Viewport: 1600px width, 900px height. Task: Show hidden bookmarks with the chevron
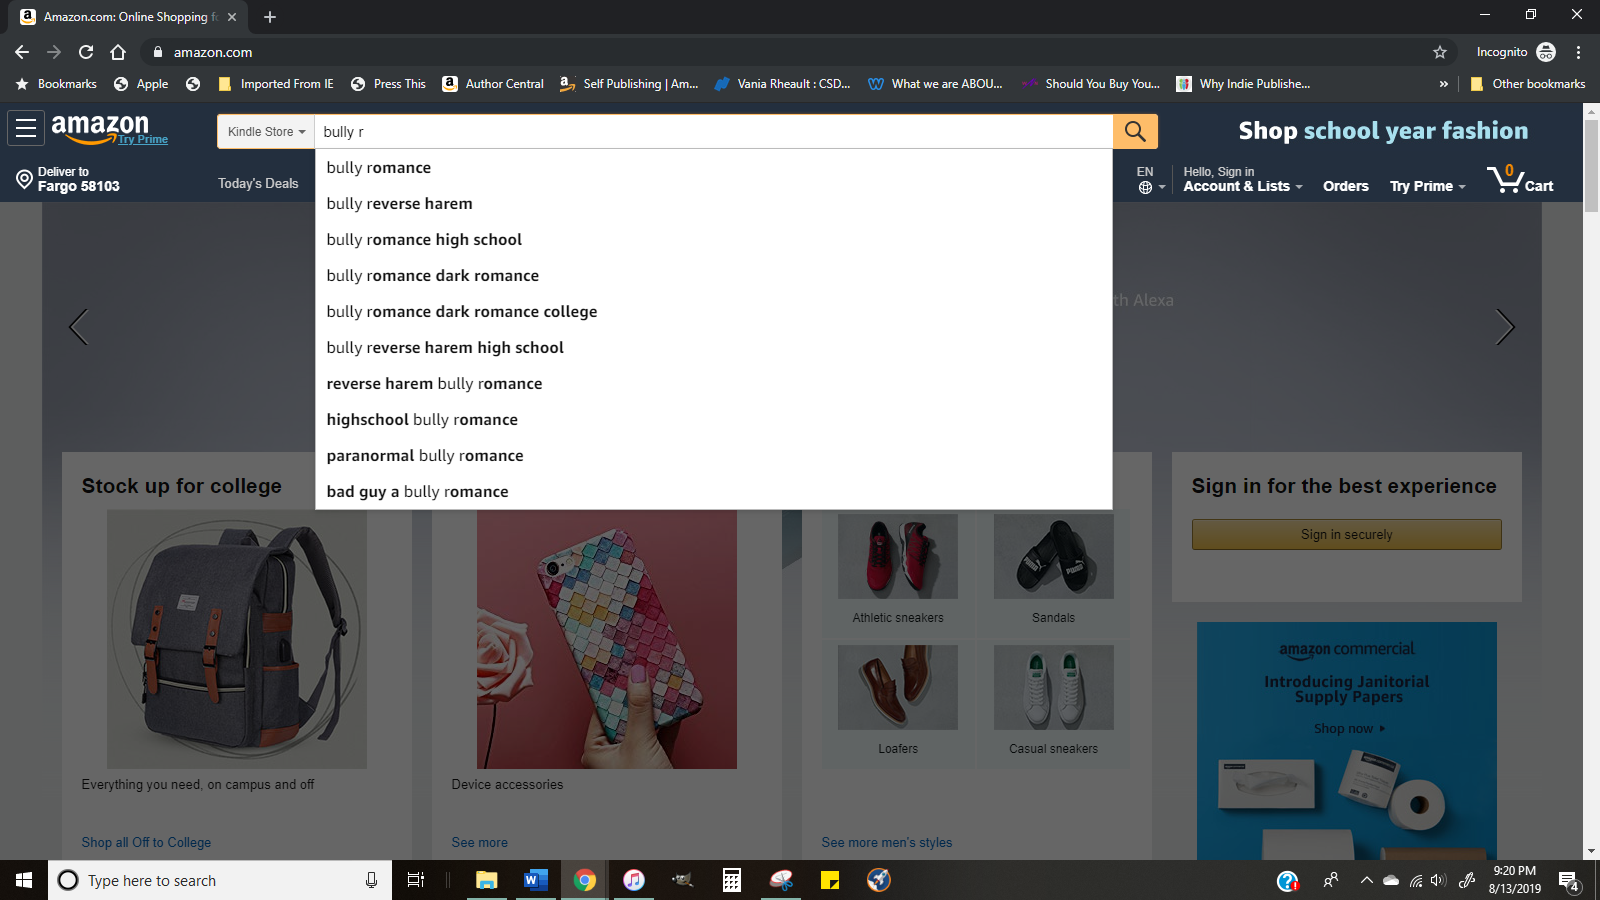click(1443, 84)
